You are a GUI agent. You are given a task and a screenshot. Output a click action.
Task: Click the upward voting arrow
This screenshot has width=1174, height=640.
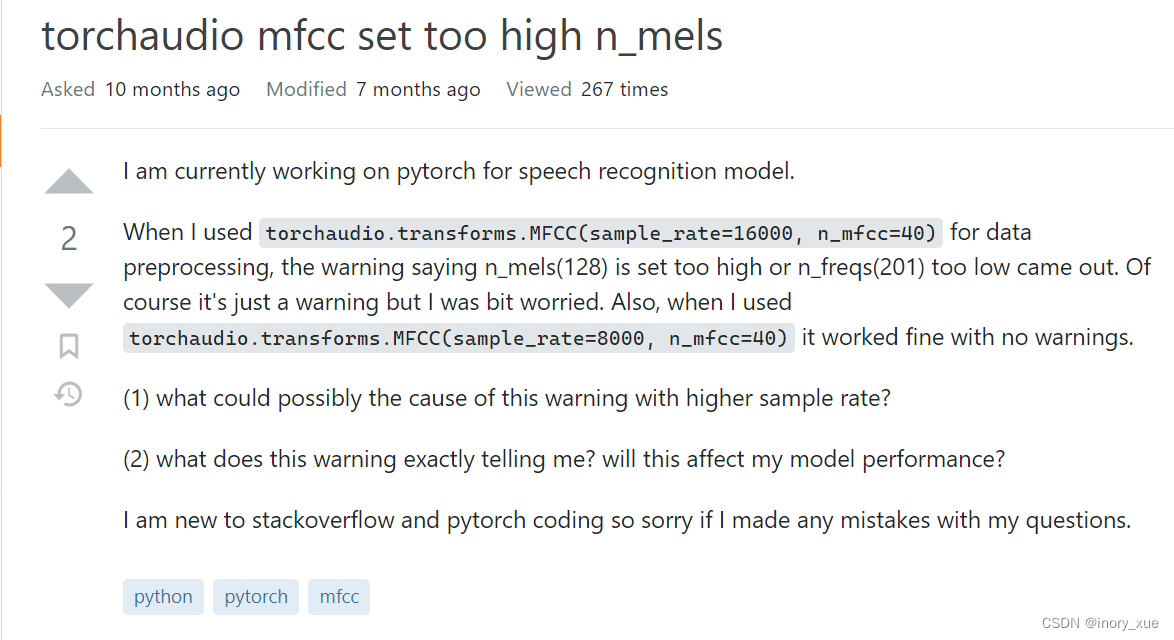pos(68,181)
